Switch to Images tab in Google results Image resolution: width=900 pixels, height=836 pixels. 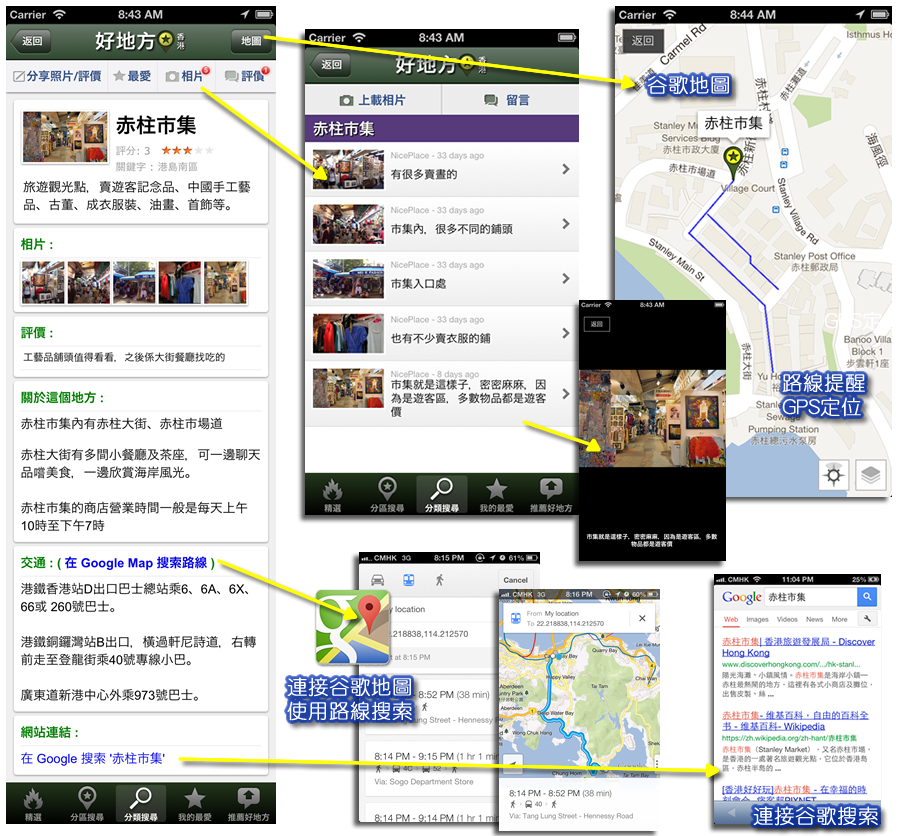coord(757,620)
